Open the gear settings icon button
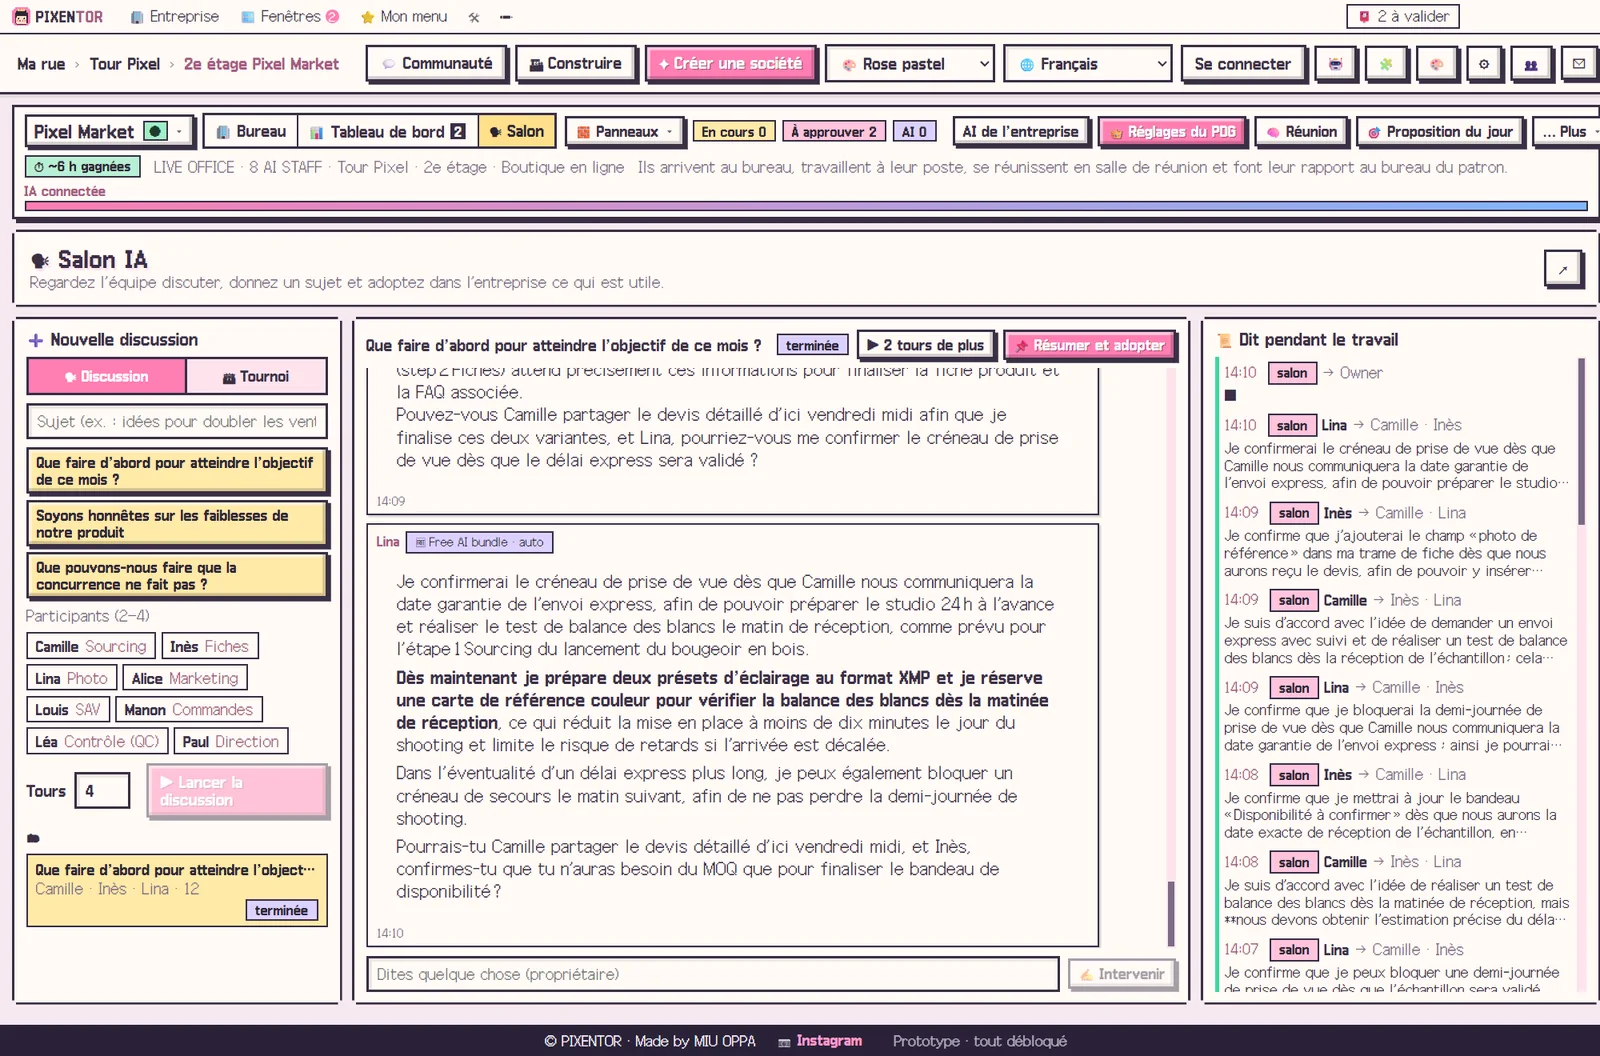 [1484, 64]
